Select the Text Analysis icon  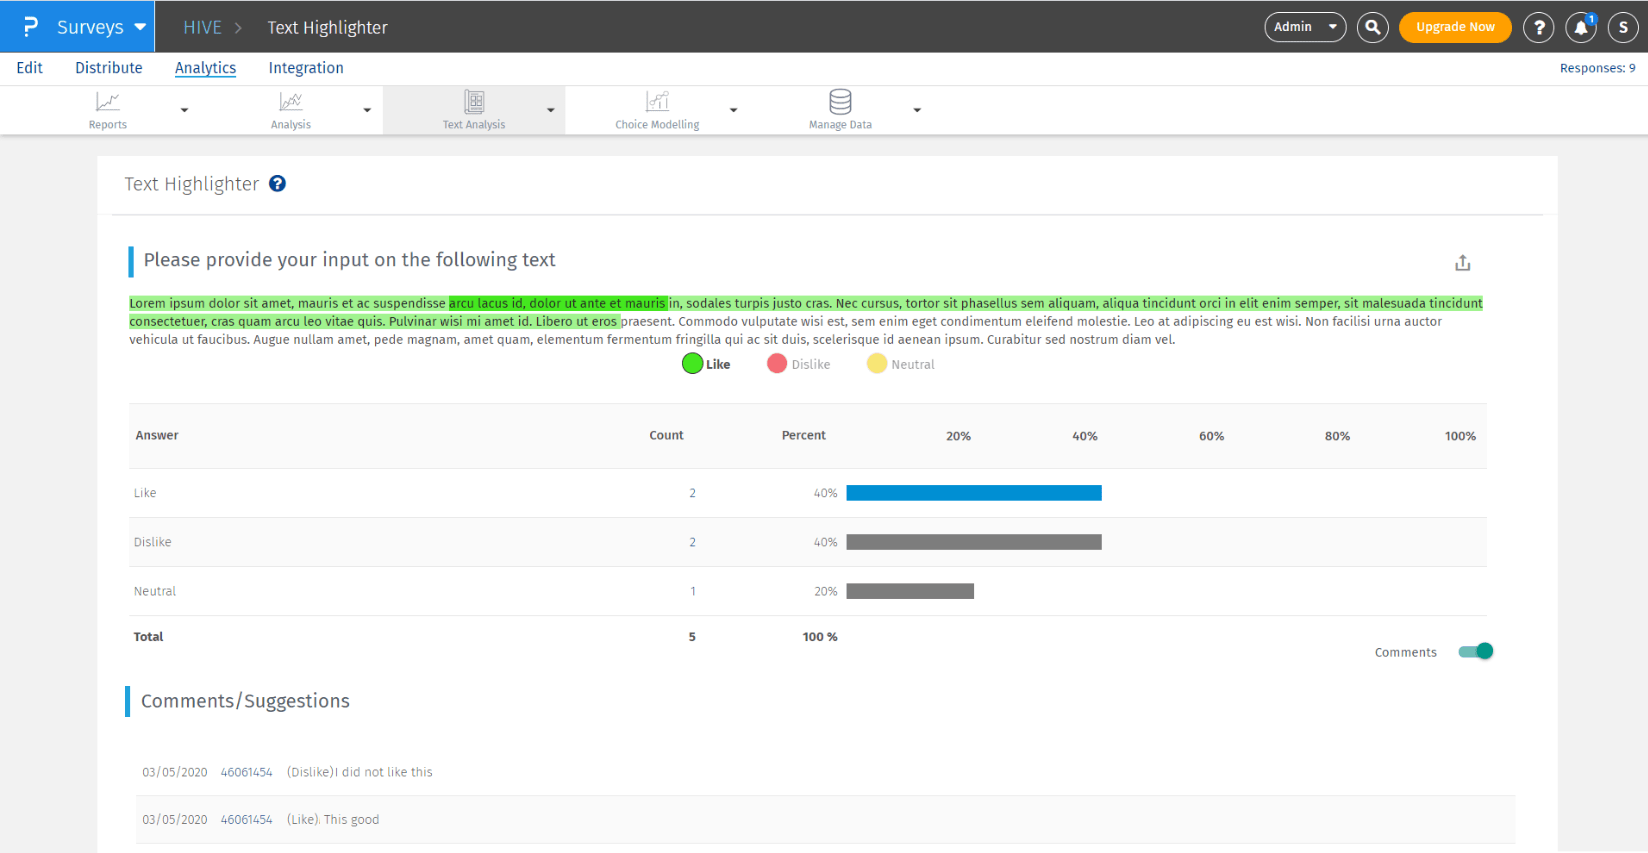coord(474,102)
